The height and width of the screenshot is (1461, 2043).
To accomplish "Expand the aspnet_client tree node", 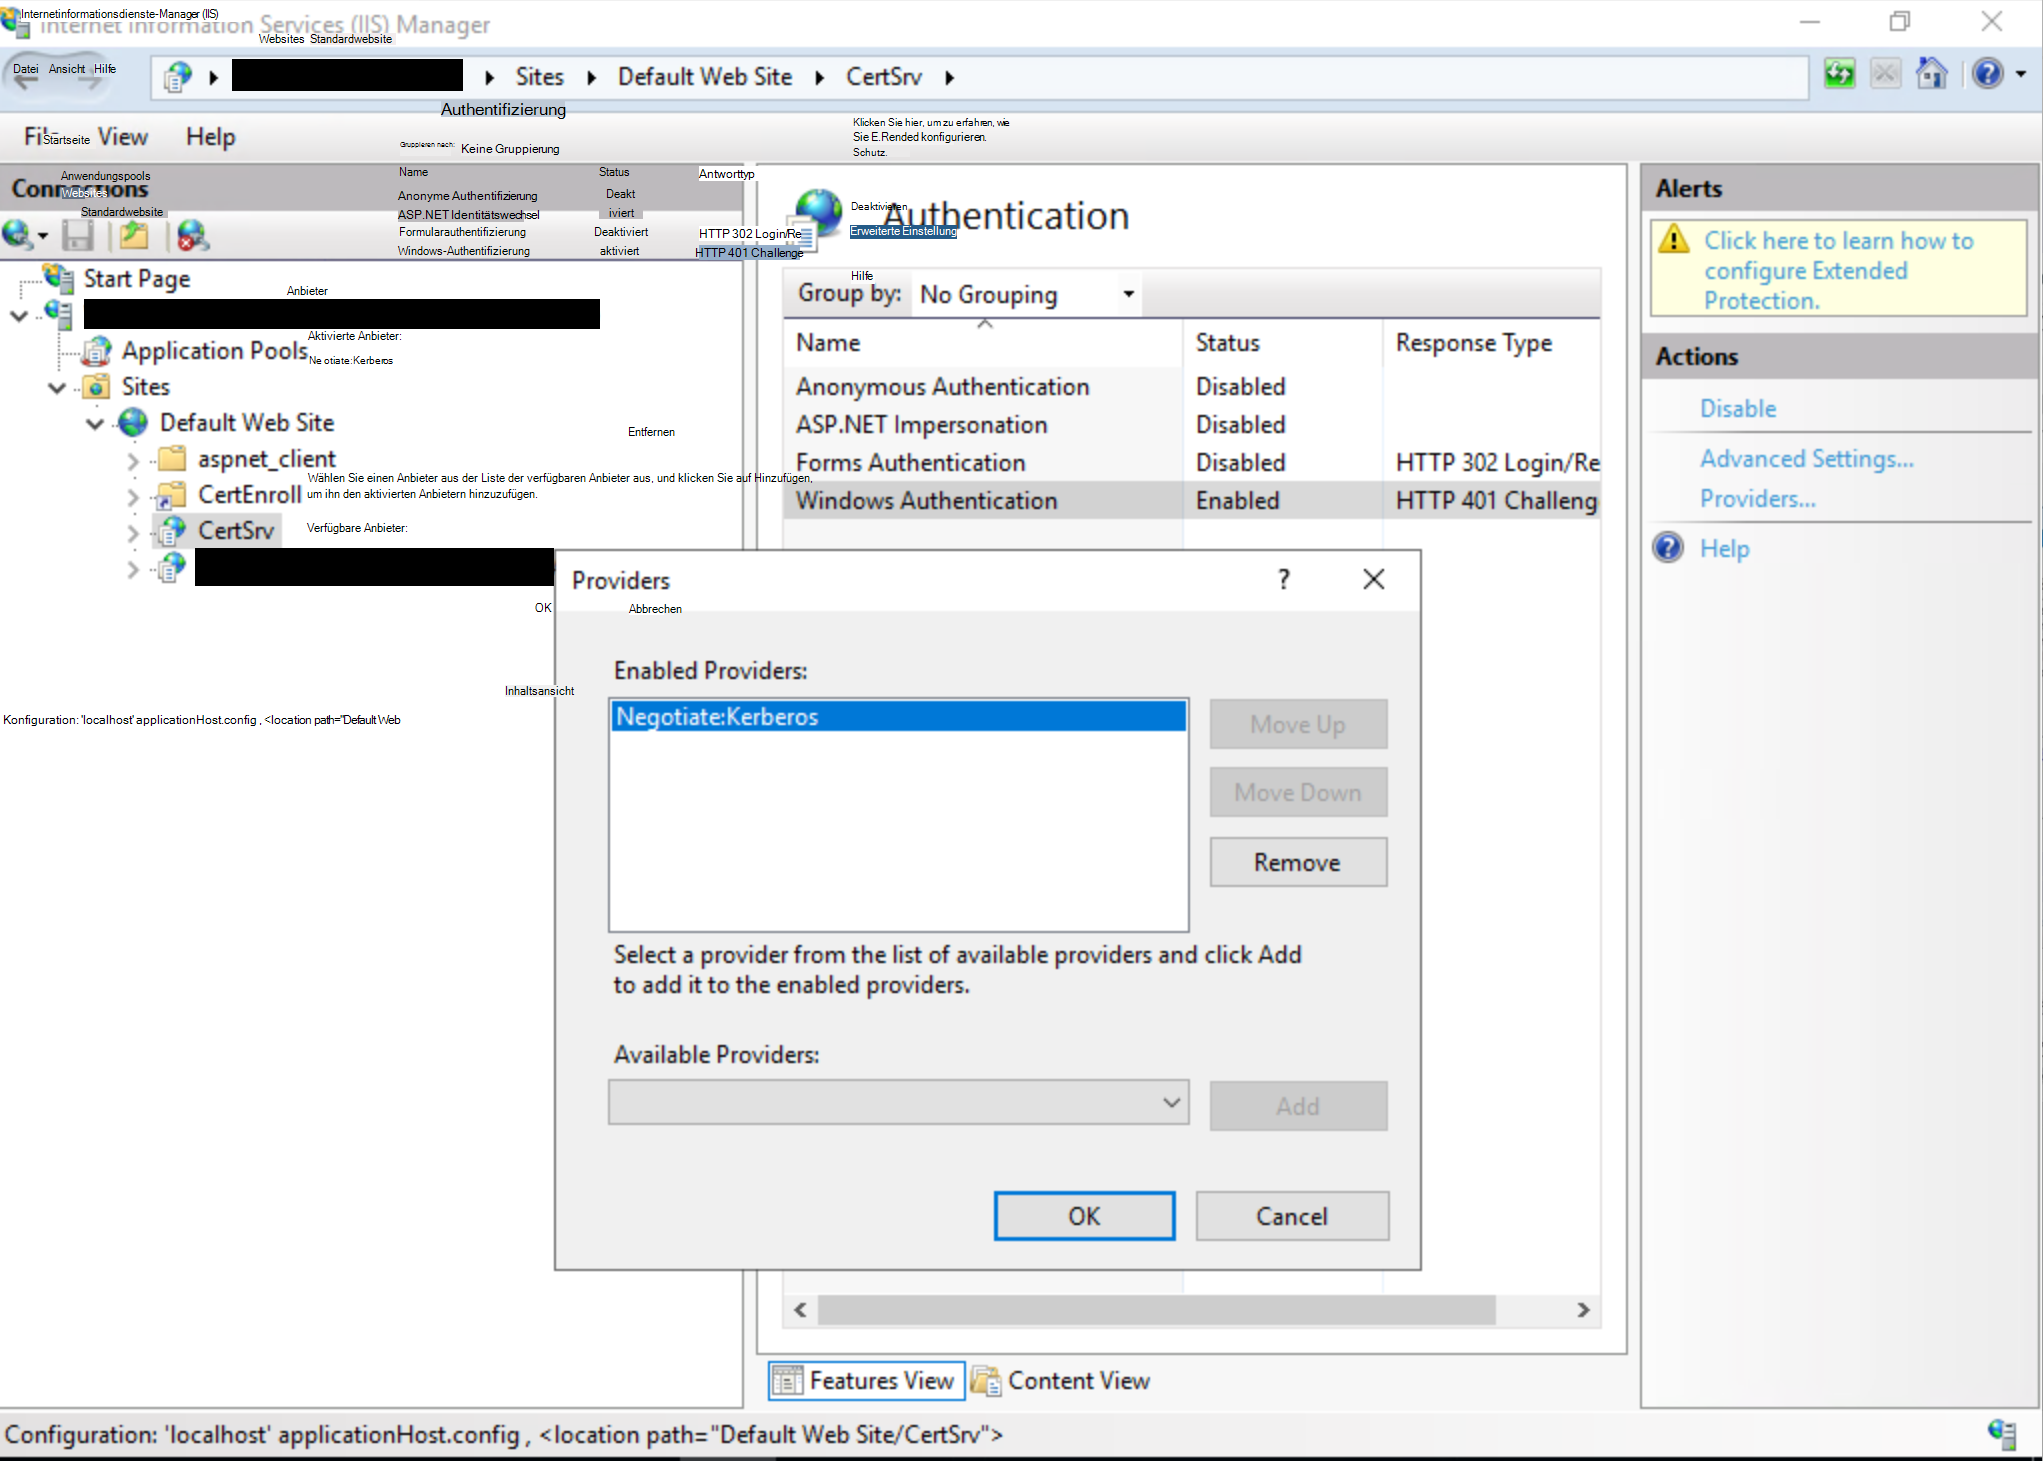I will [133, 460].
